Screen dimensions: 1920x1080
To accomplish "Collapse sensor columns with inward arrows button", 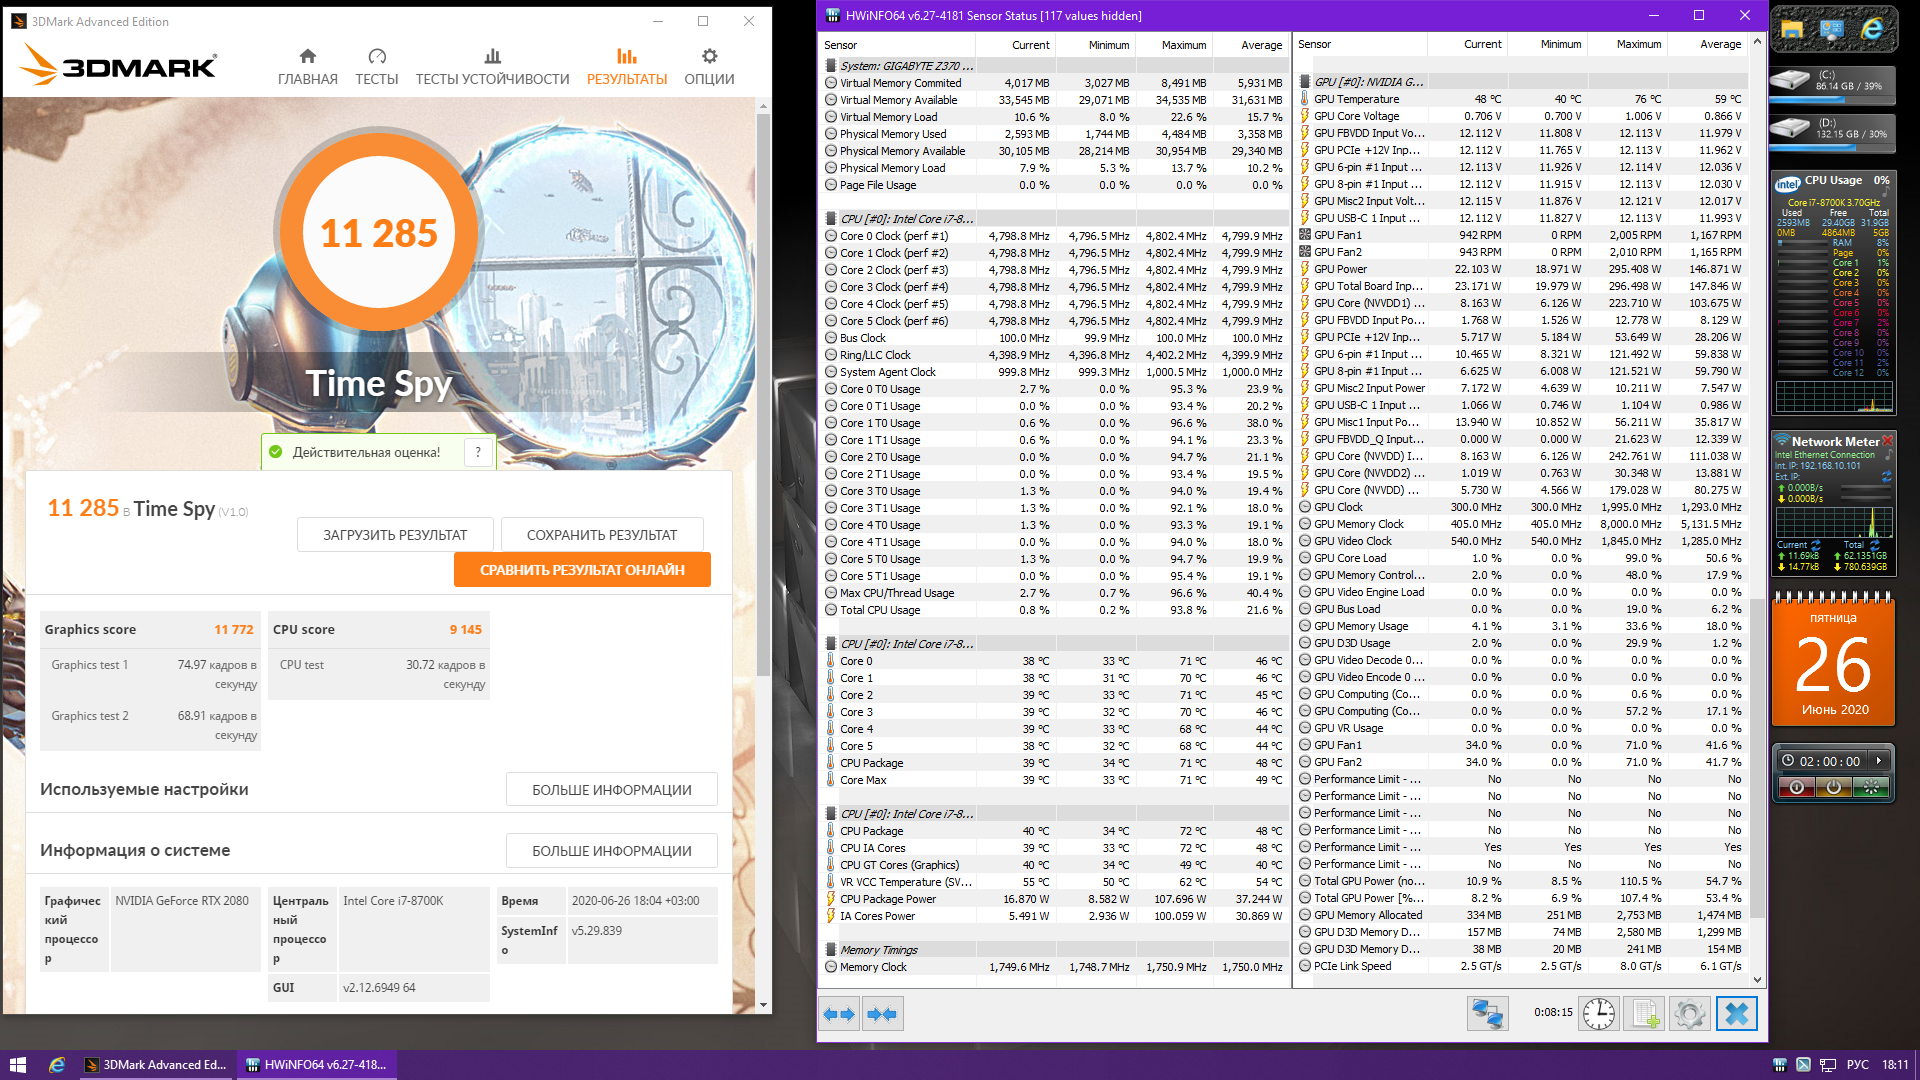I will [882, 1014].
